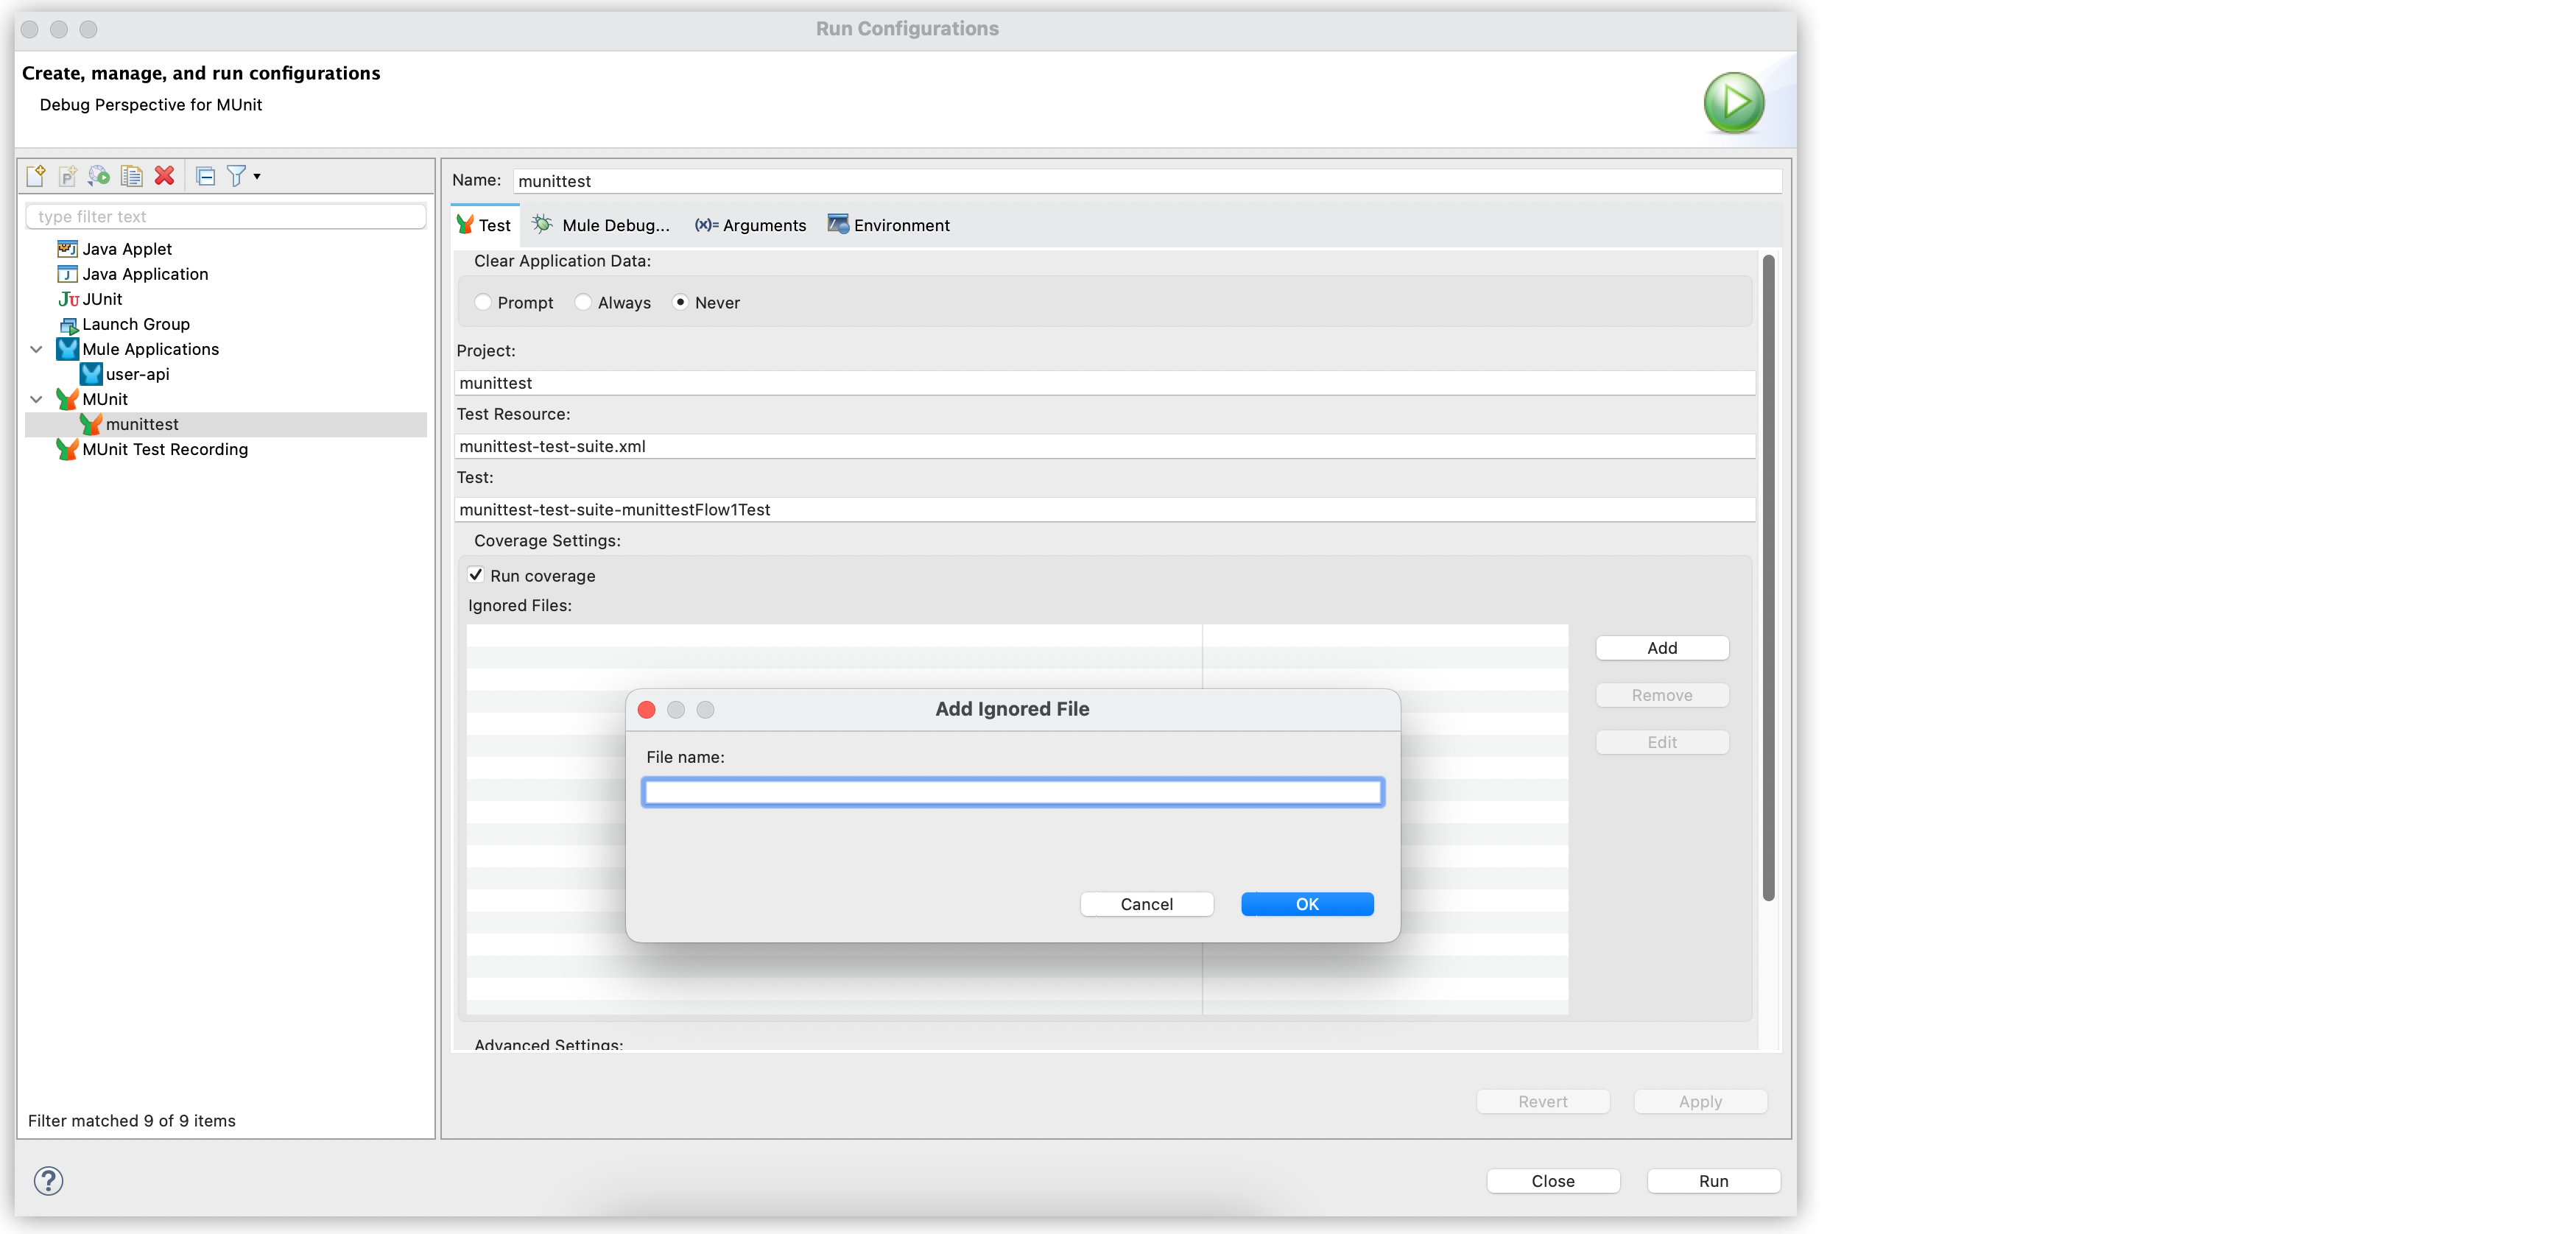Image resolution: width=2576 pixels, height=1234 pixels.
Task: Click the MUnit test runner play button
Action: [x=1735, y=102]
